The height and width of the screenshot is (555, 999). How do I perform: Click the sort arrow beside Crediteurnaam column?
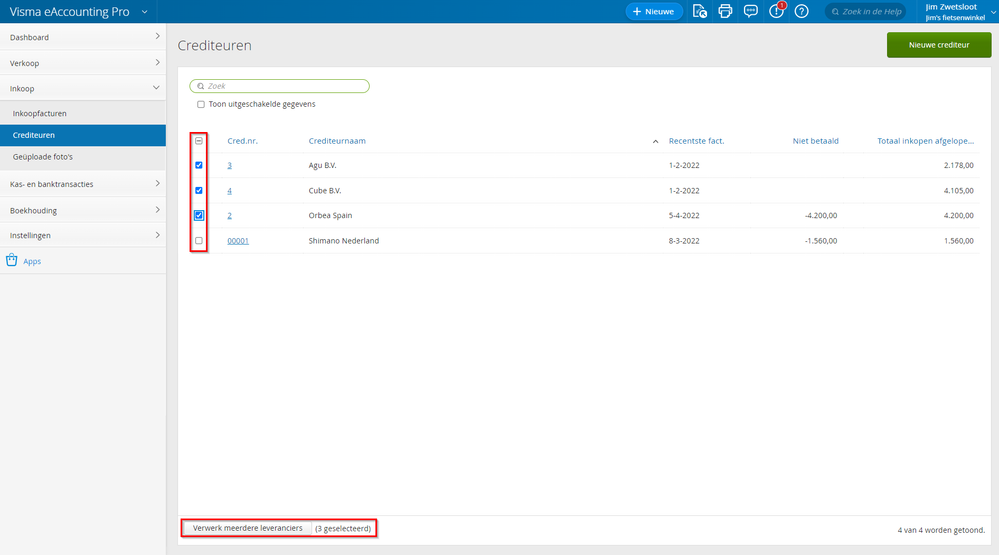coord(656,141)
